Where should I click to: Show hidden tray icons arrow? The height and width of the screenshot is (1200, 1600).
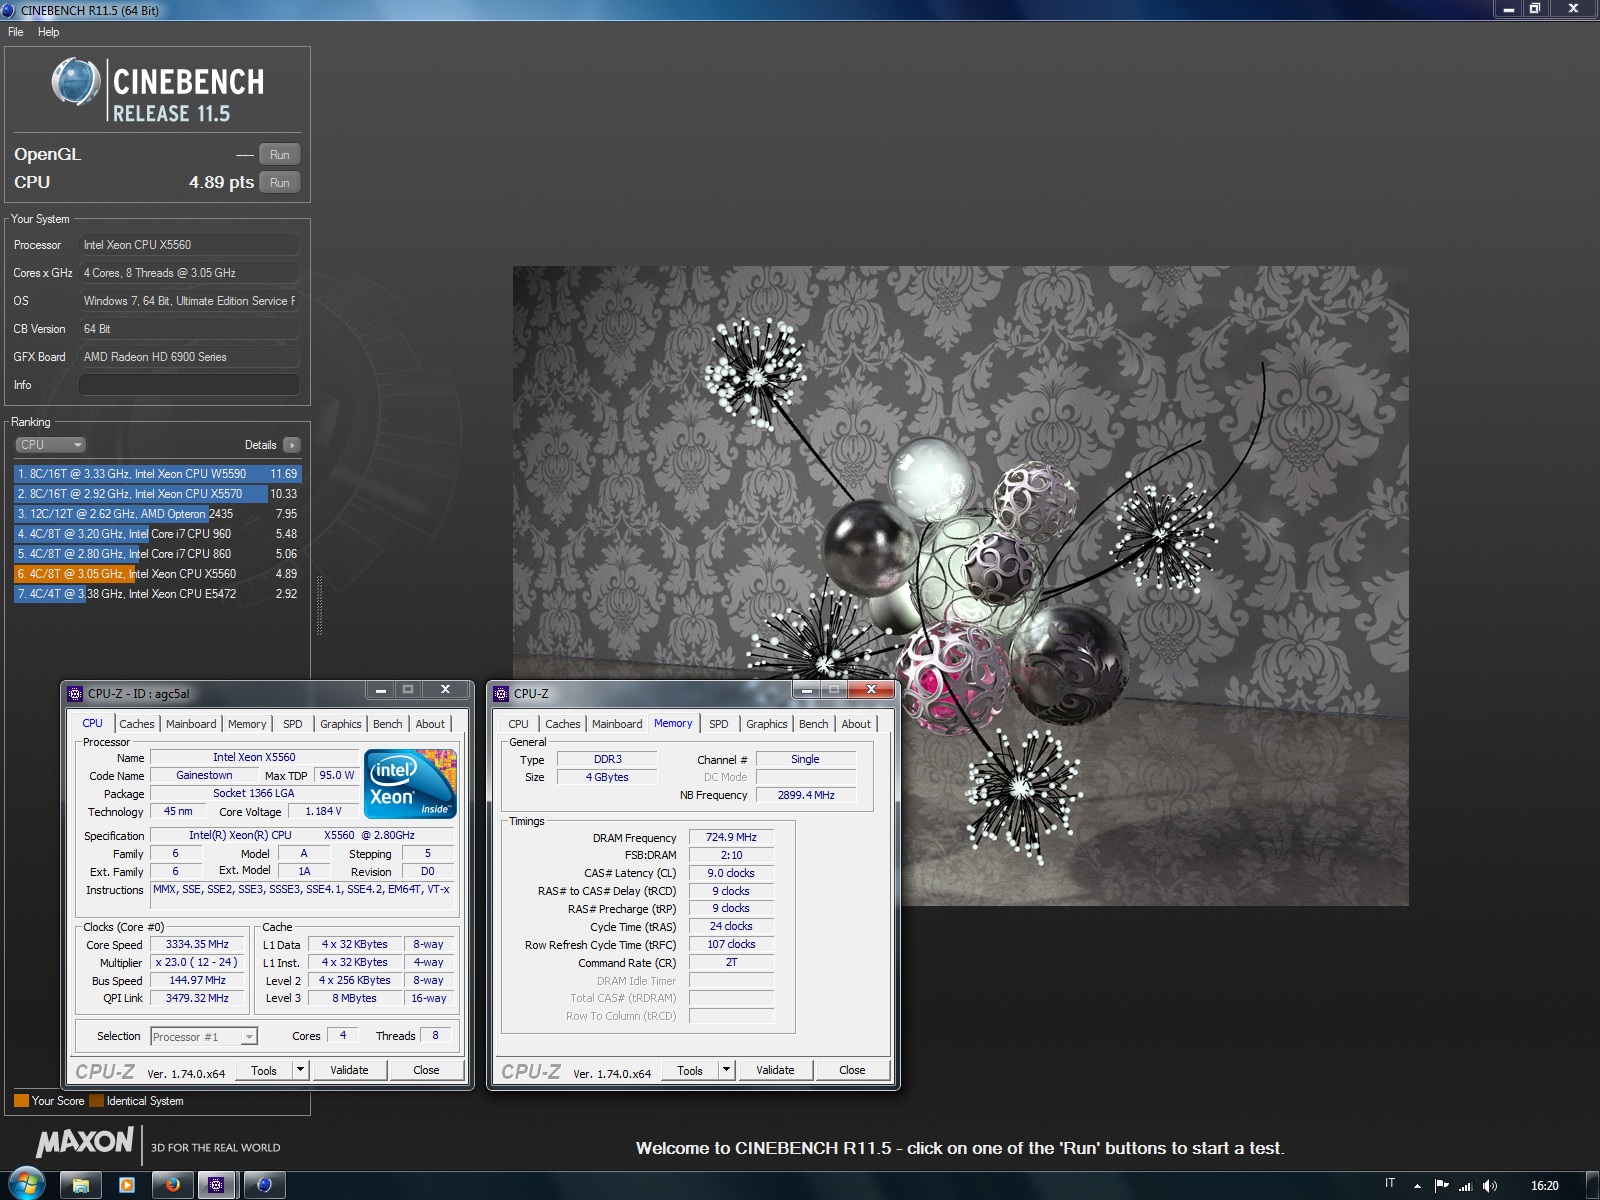[x=1417, y=1185]
